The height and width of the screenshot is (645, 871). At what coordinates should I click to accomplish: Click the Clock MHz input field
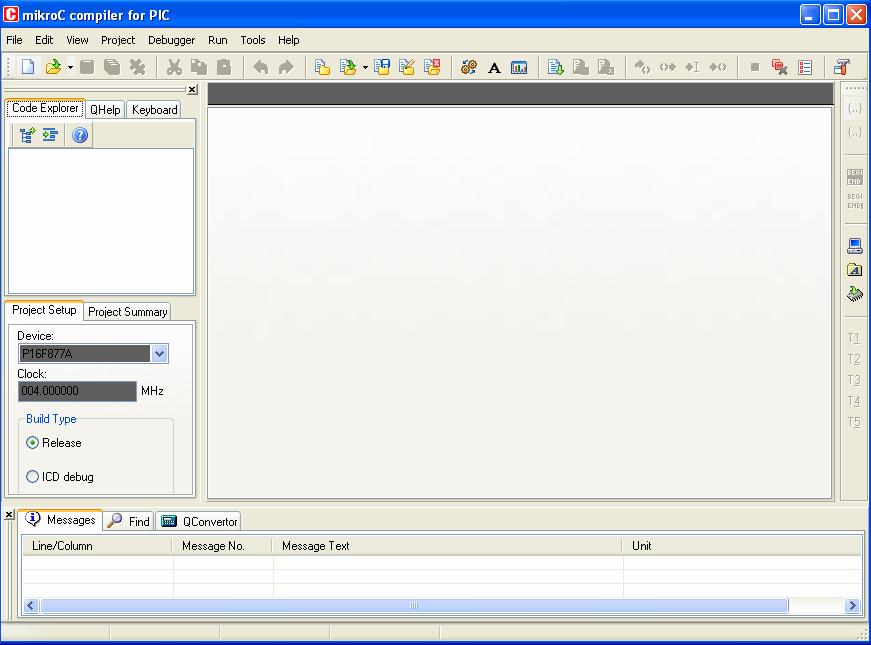[x=77, y=391]
